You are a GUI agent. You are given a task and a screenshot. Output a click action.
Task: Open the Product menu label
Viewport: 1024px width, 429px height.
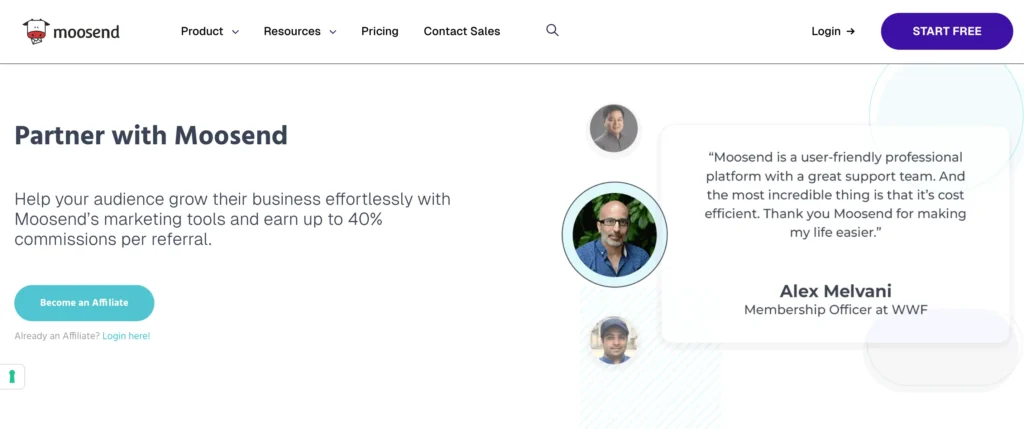(202, 31)
